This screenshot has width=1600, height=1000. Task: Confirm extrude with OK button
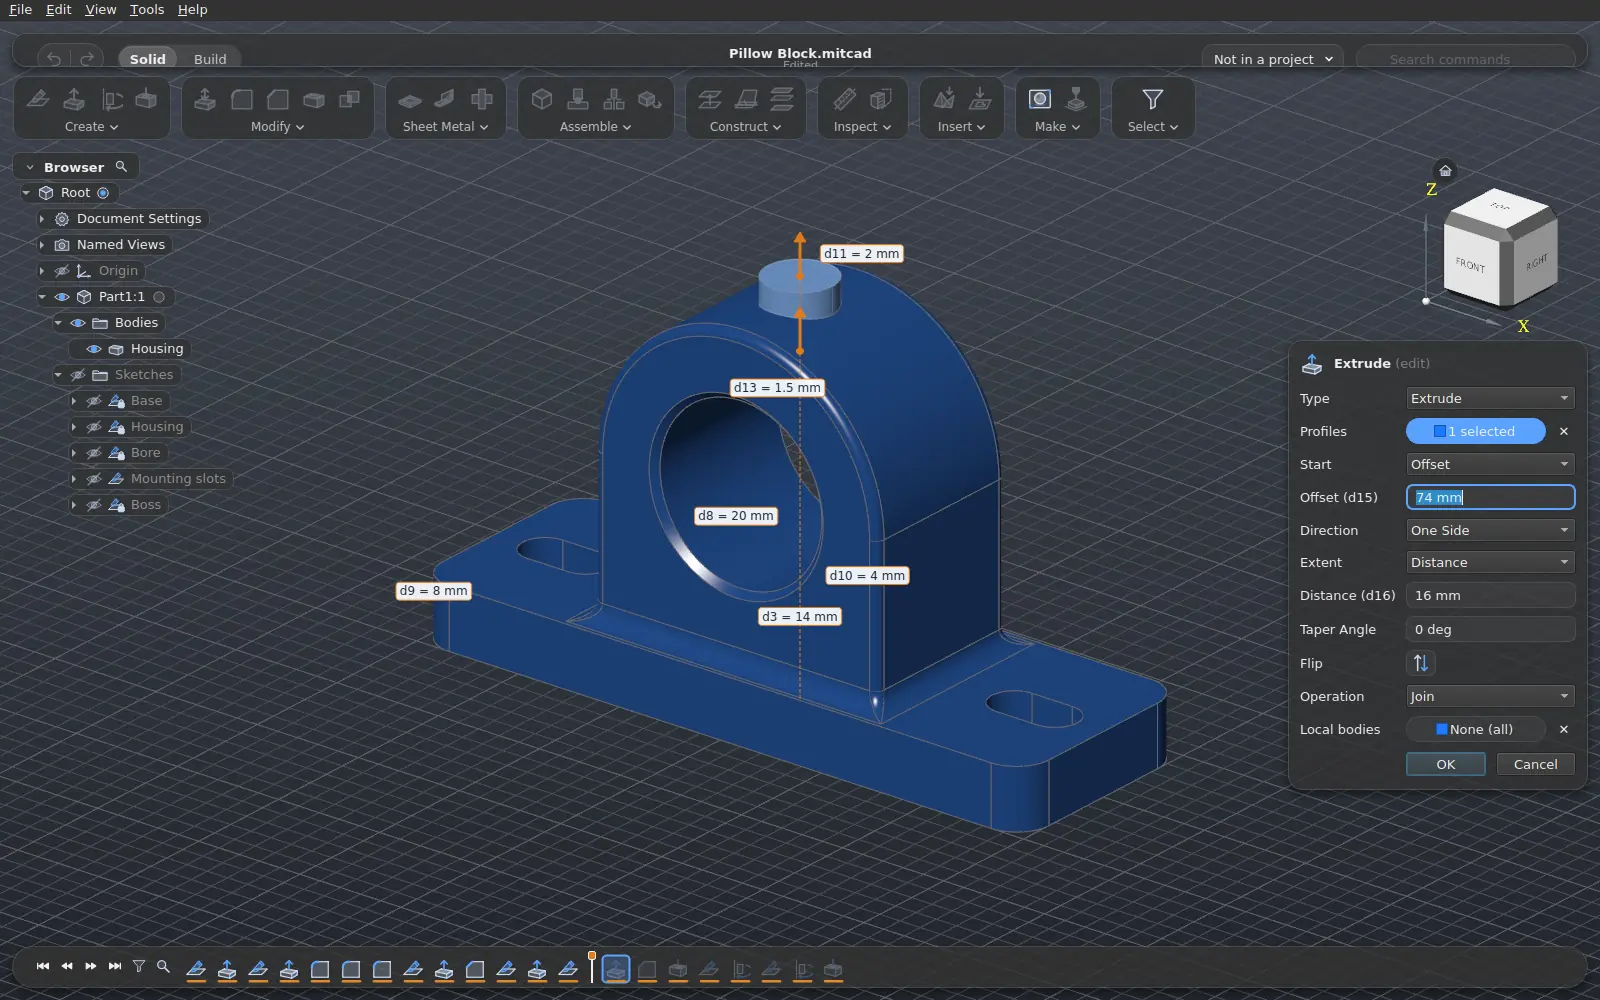(1446, 764)
